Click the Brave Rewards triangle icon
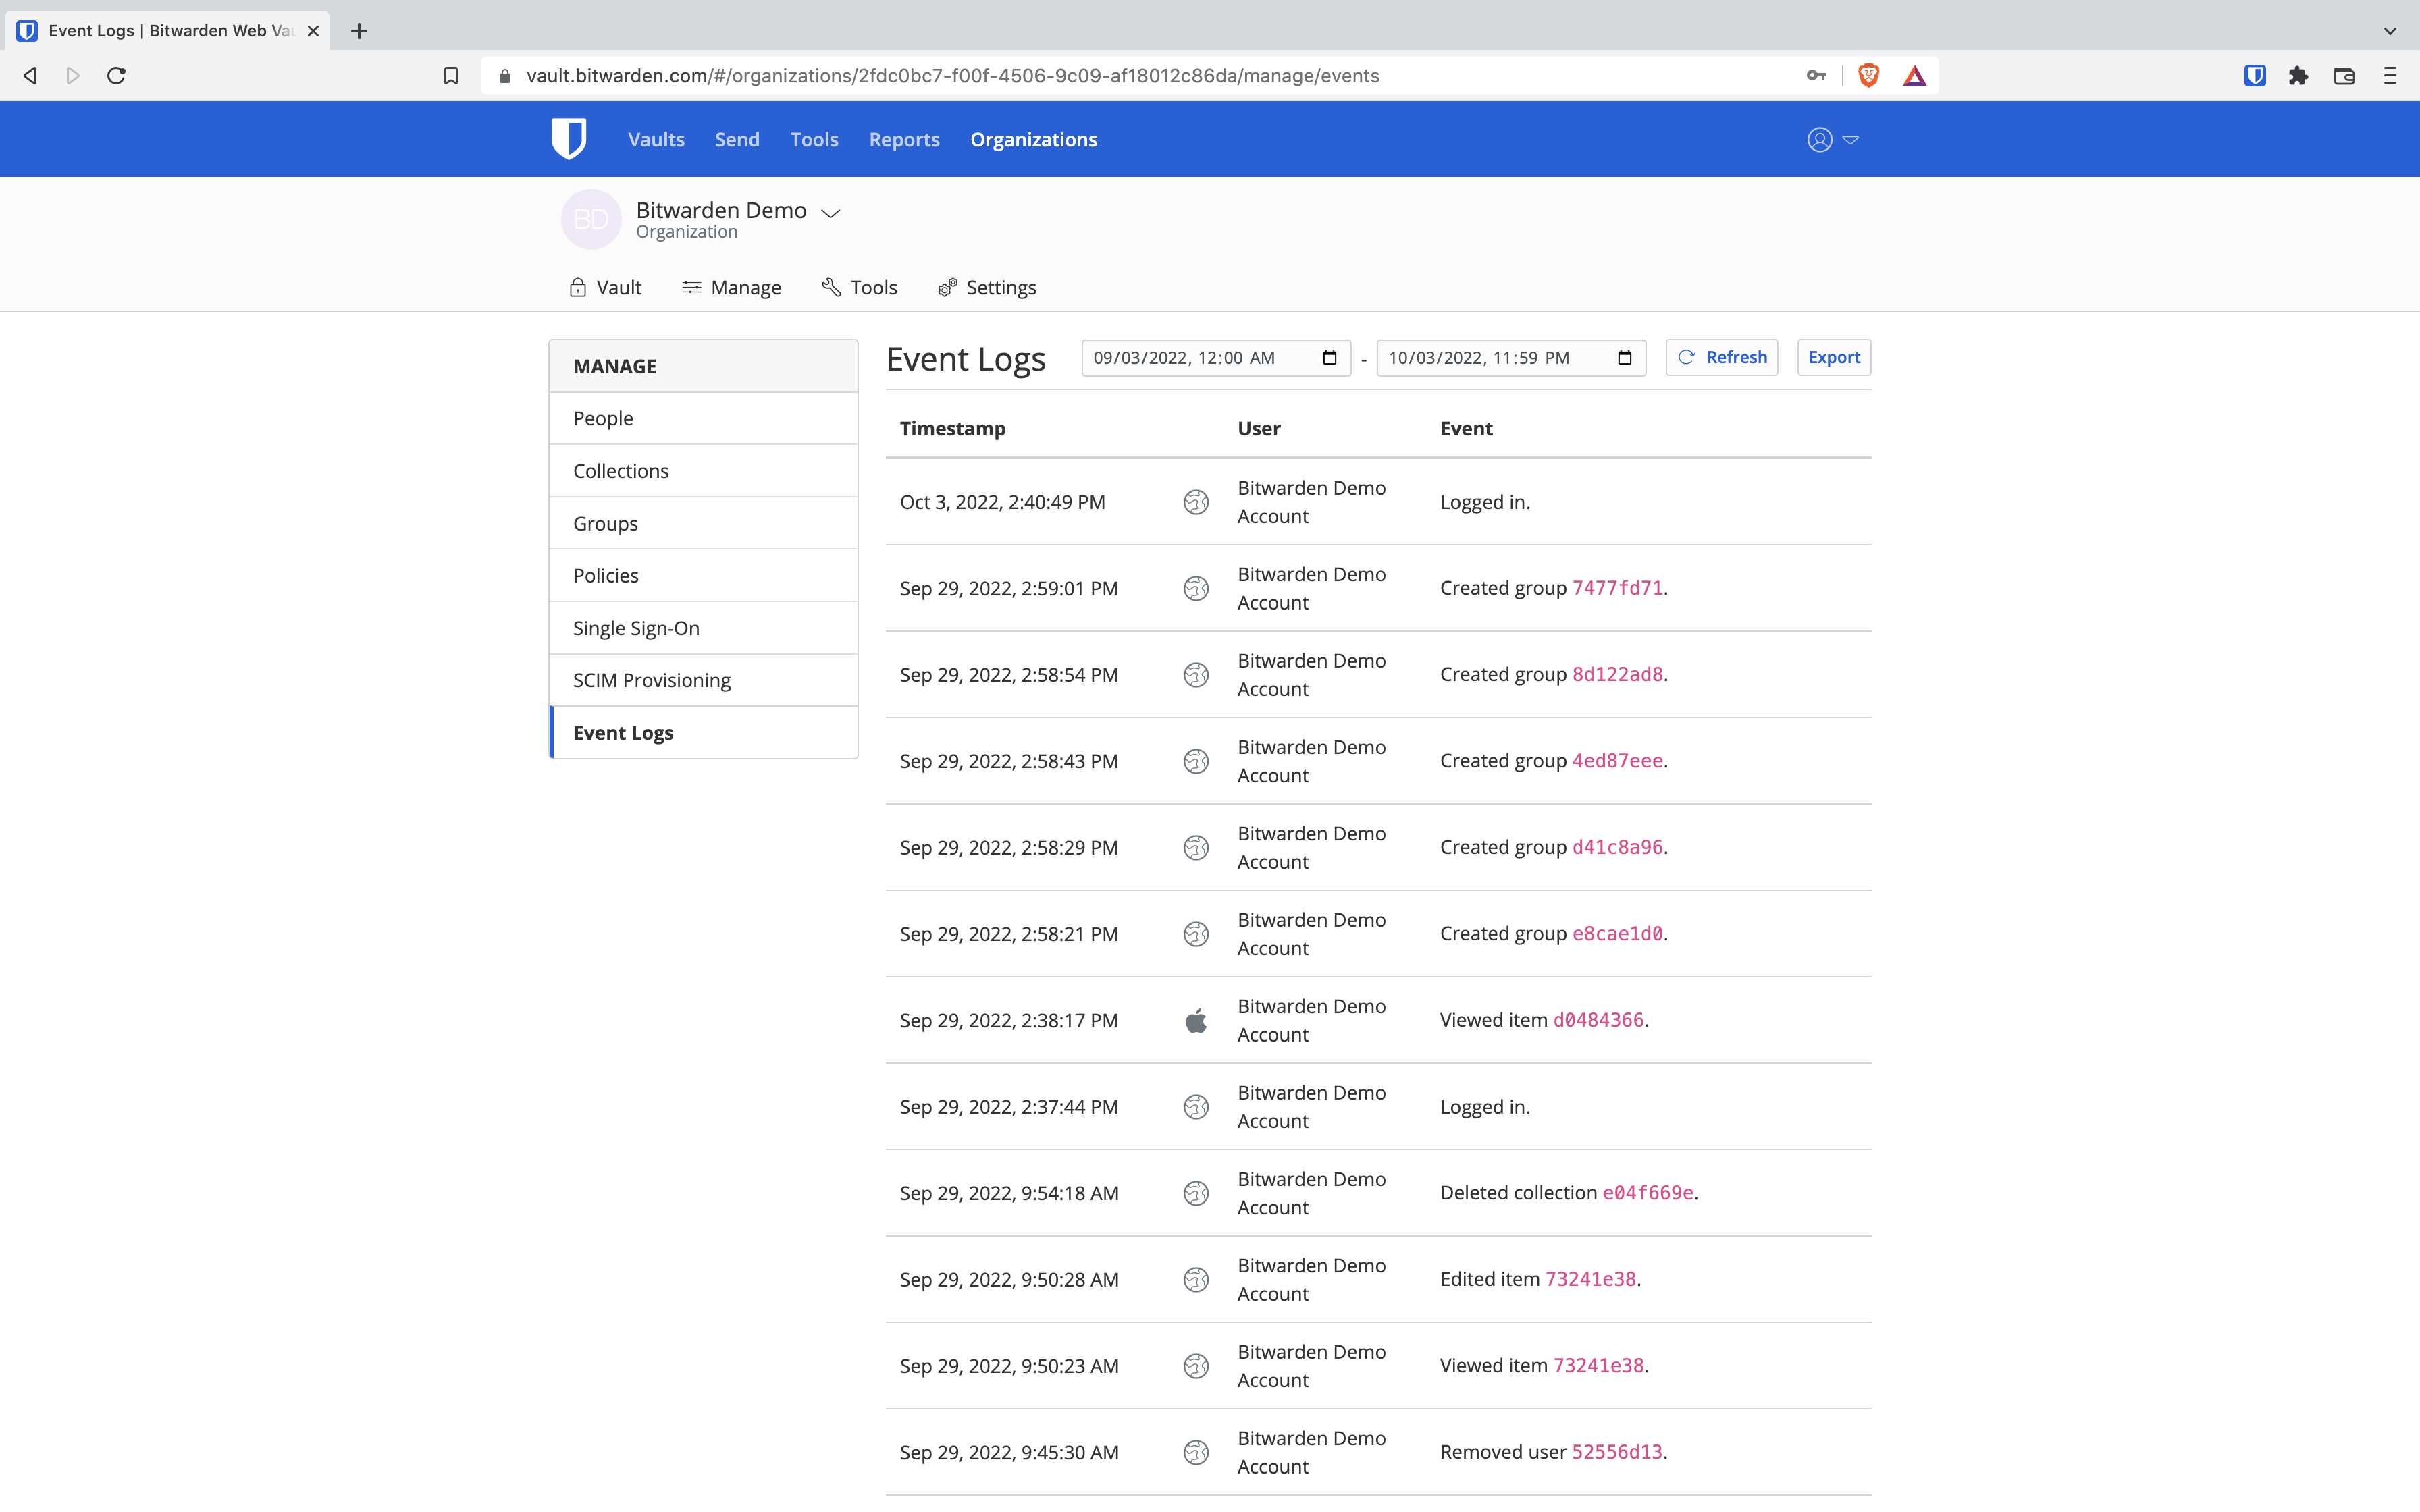Image resolution: width=2420 pixels, height=1512 pixels. [1914, 76]
